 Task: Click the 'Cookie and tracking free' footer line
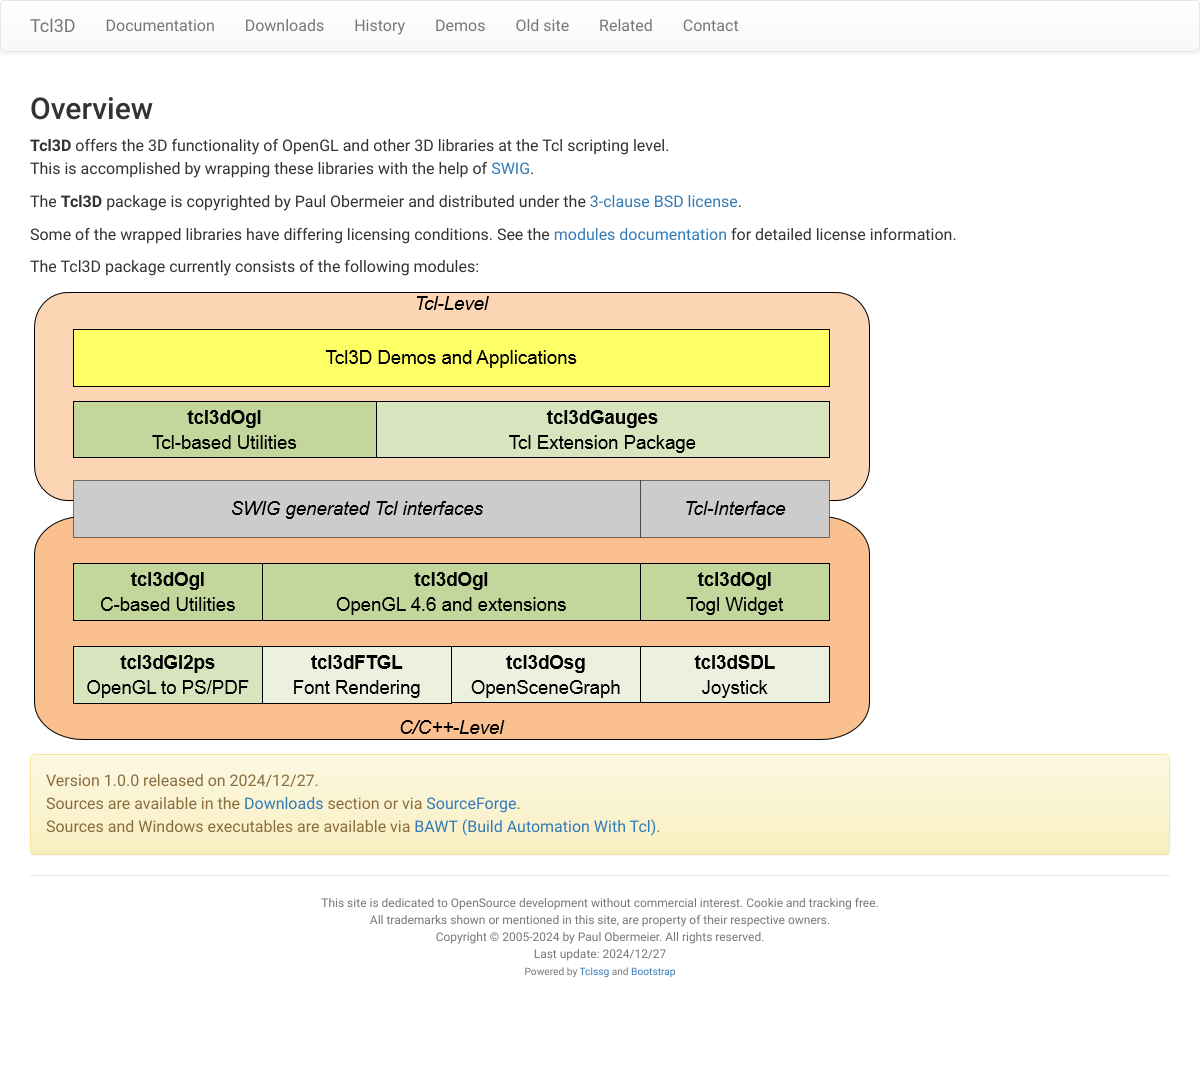tap(600, 903)
